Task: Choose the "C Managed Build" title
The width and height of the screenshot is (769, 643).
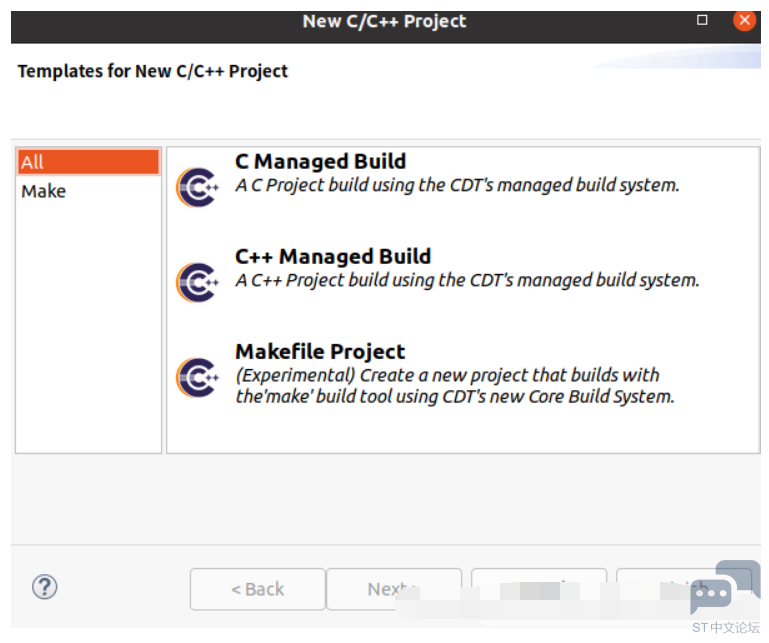Action: pyautogui.click(x=320, y=162)
